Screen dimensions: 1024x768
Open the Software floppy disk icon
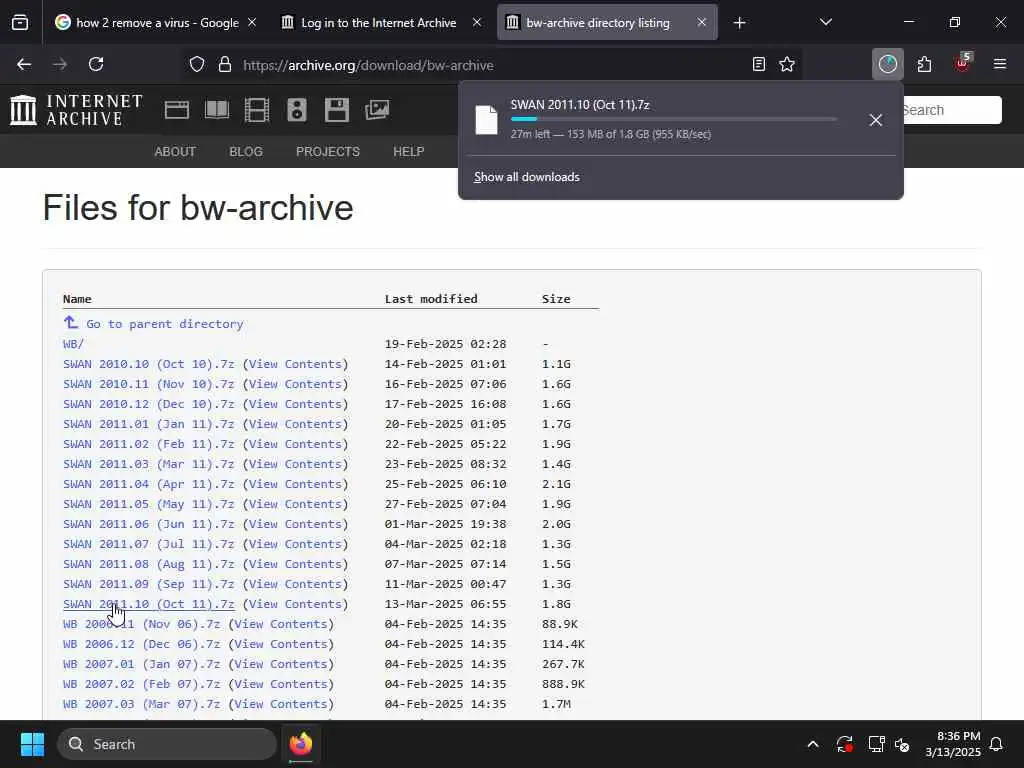point(337,110)
